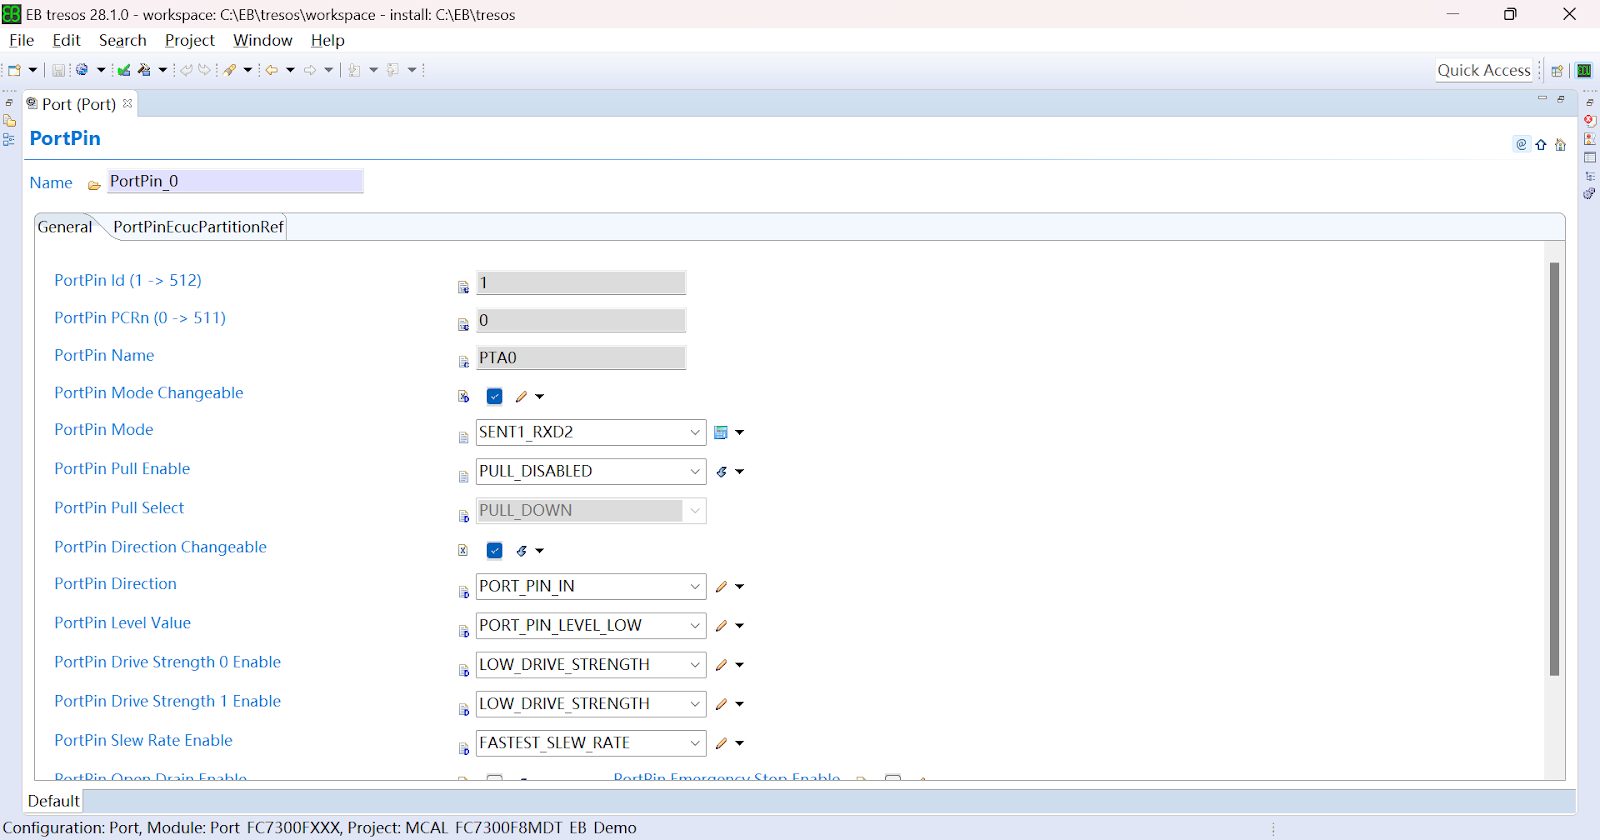
Task: Minimize the editor area with the dash icon
Action: pyautogui.click(x=1542, y=98)
